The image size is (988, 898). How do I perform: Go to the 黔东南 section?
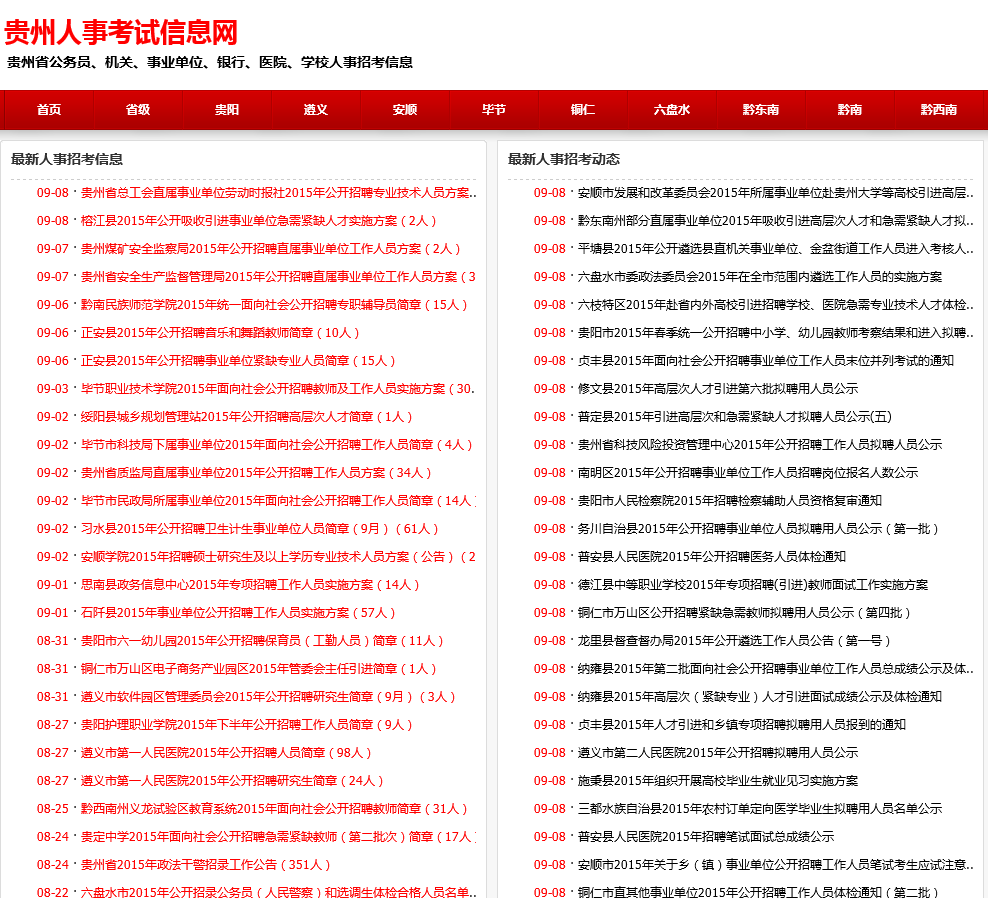(x=761, y=110)
